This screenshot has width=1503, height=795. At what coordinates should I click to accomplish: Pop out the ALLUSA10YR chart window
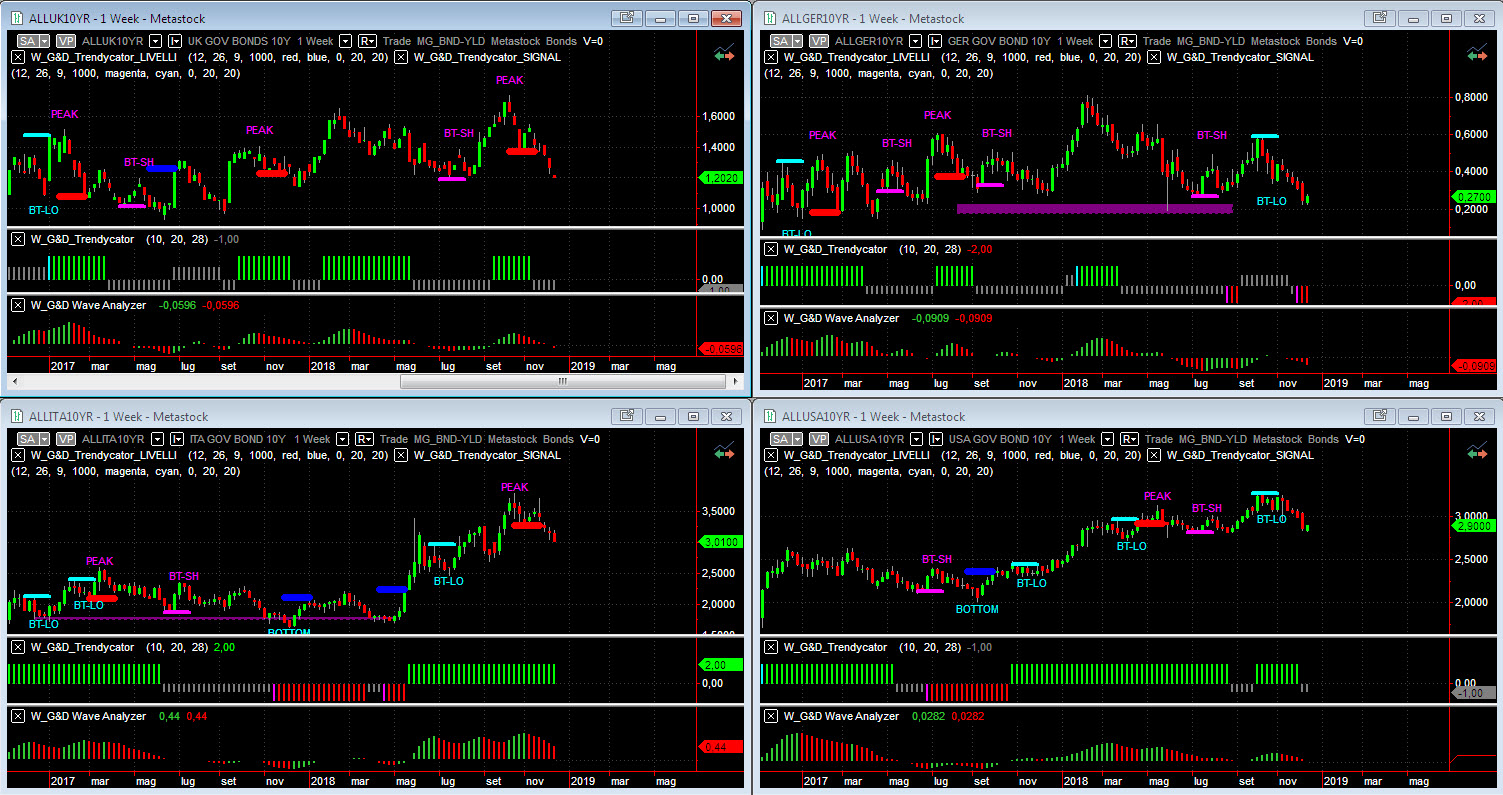pyautogui.click(x=1379, y=416)
